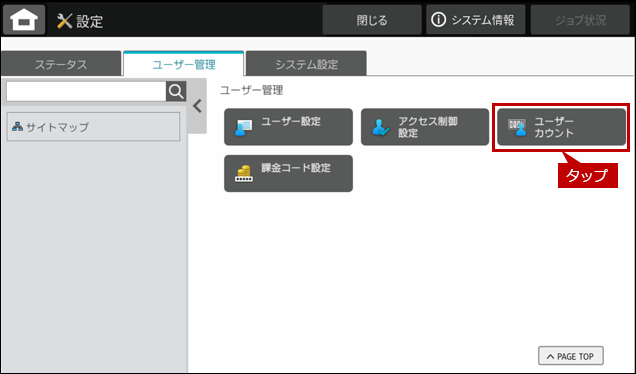Screen dimensions: 636x374
Task: Click the wrench and screwdriver 設定 icon
Action: [64, 21]
